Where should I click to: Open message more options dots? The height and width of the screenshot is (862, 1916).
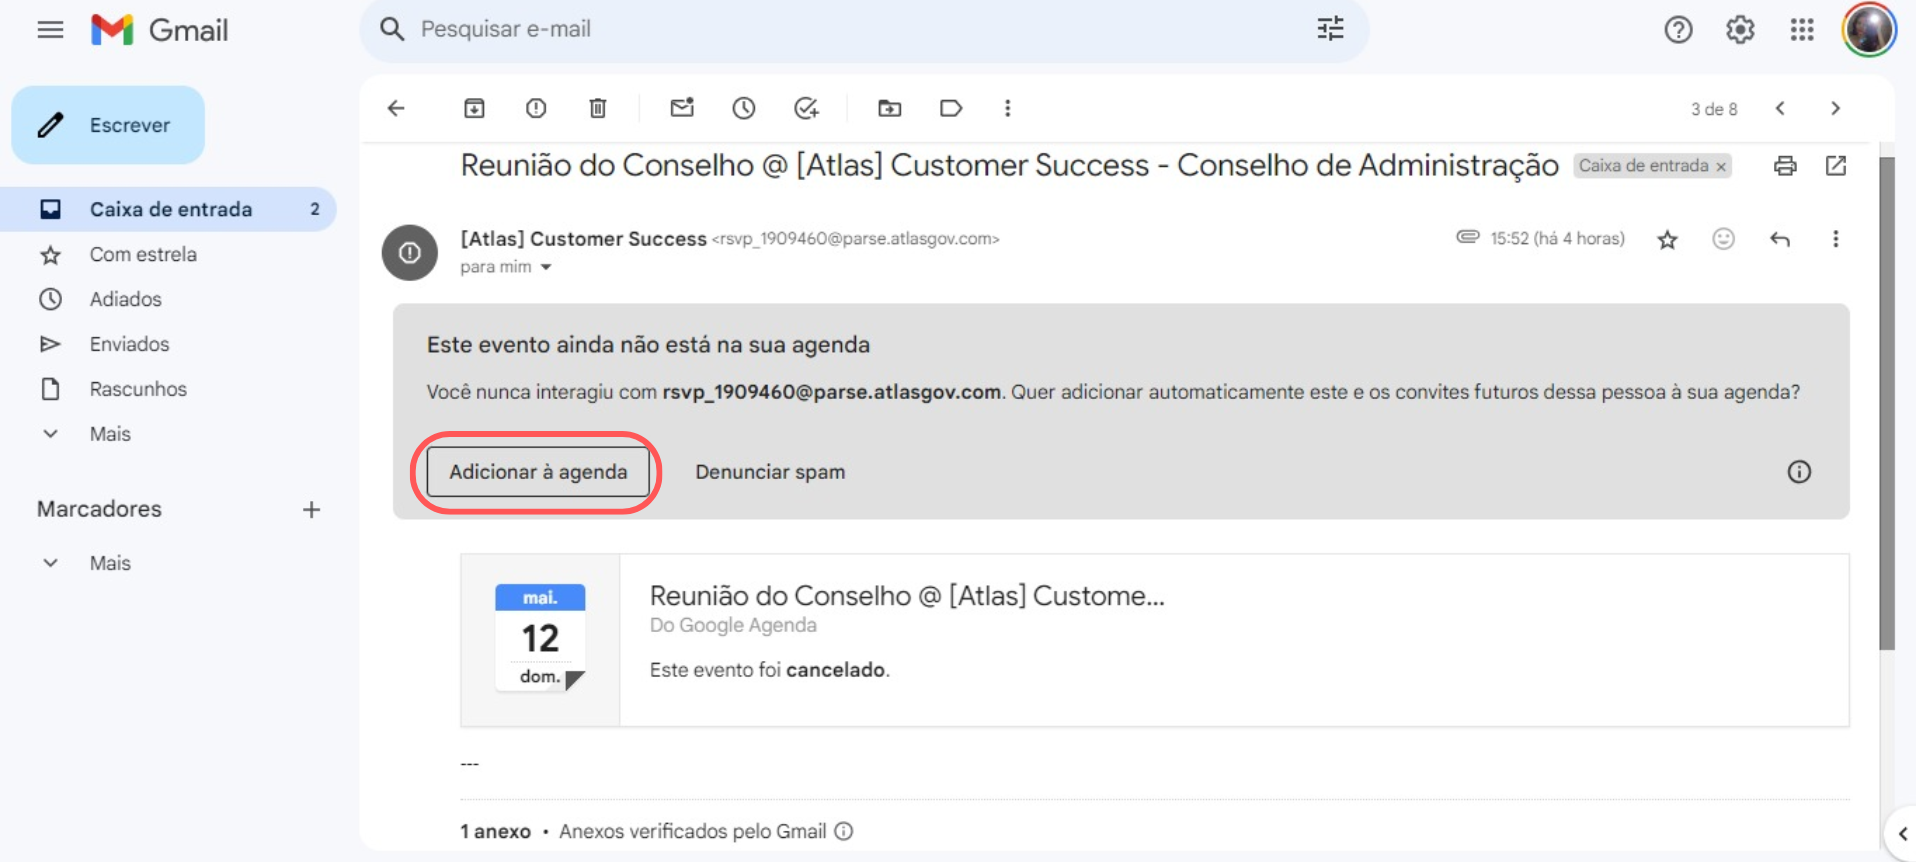point(1835,239)
